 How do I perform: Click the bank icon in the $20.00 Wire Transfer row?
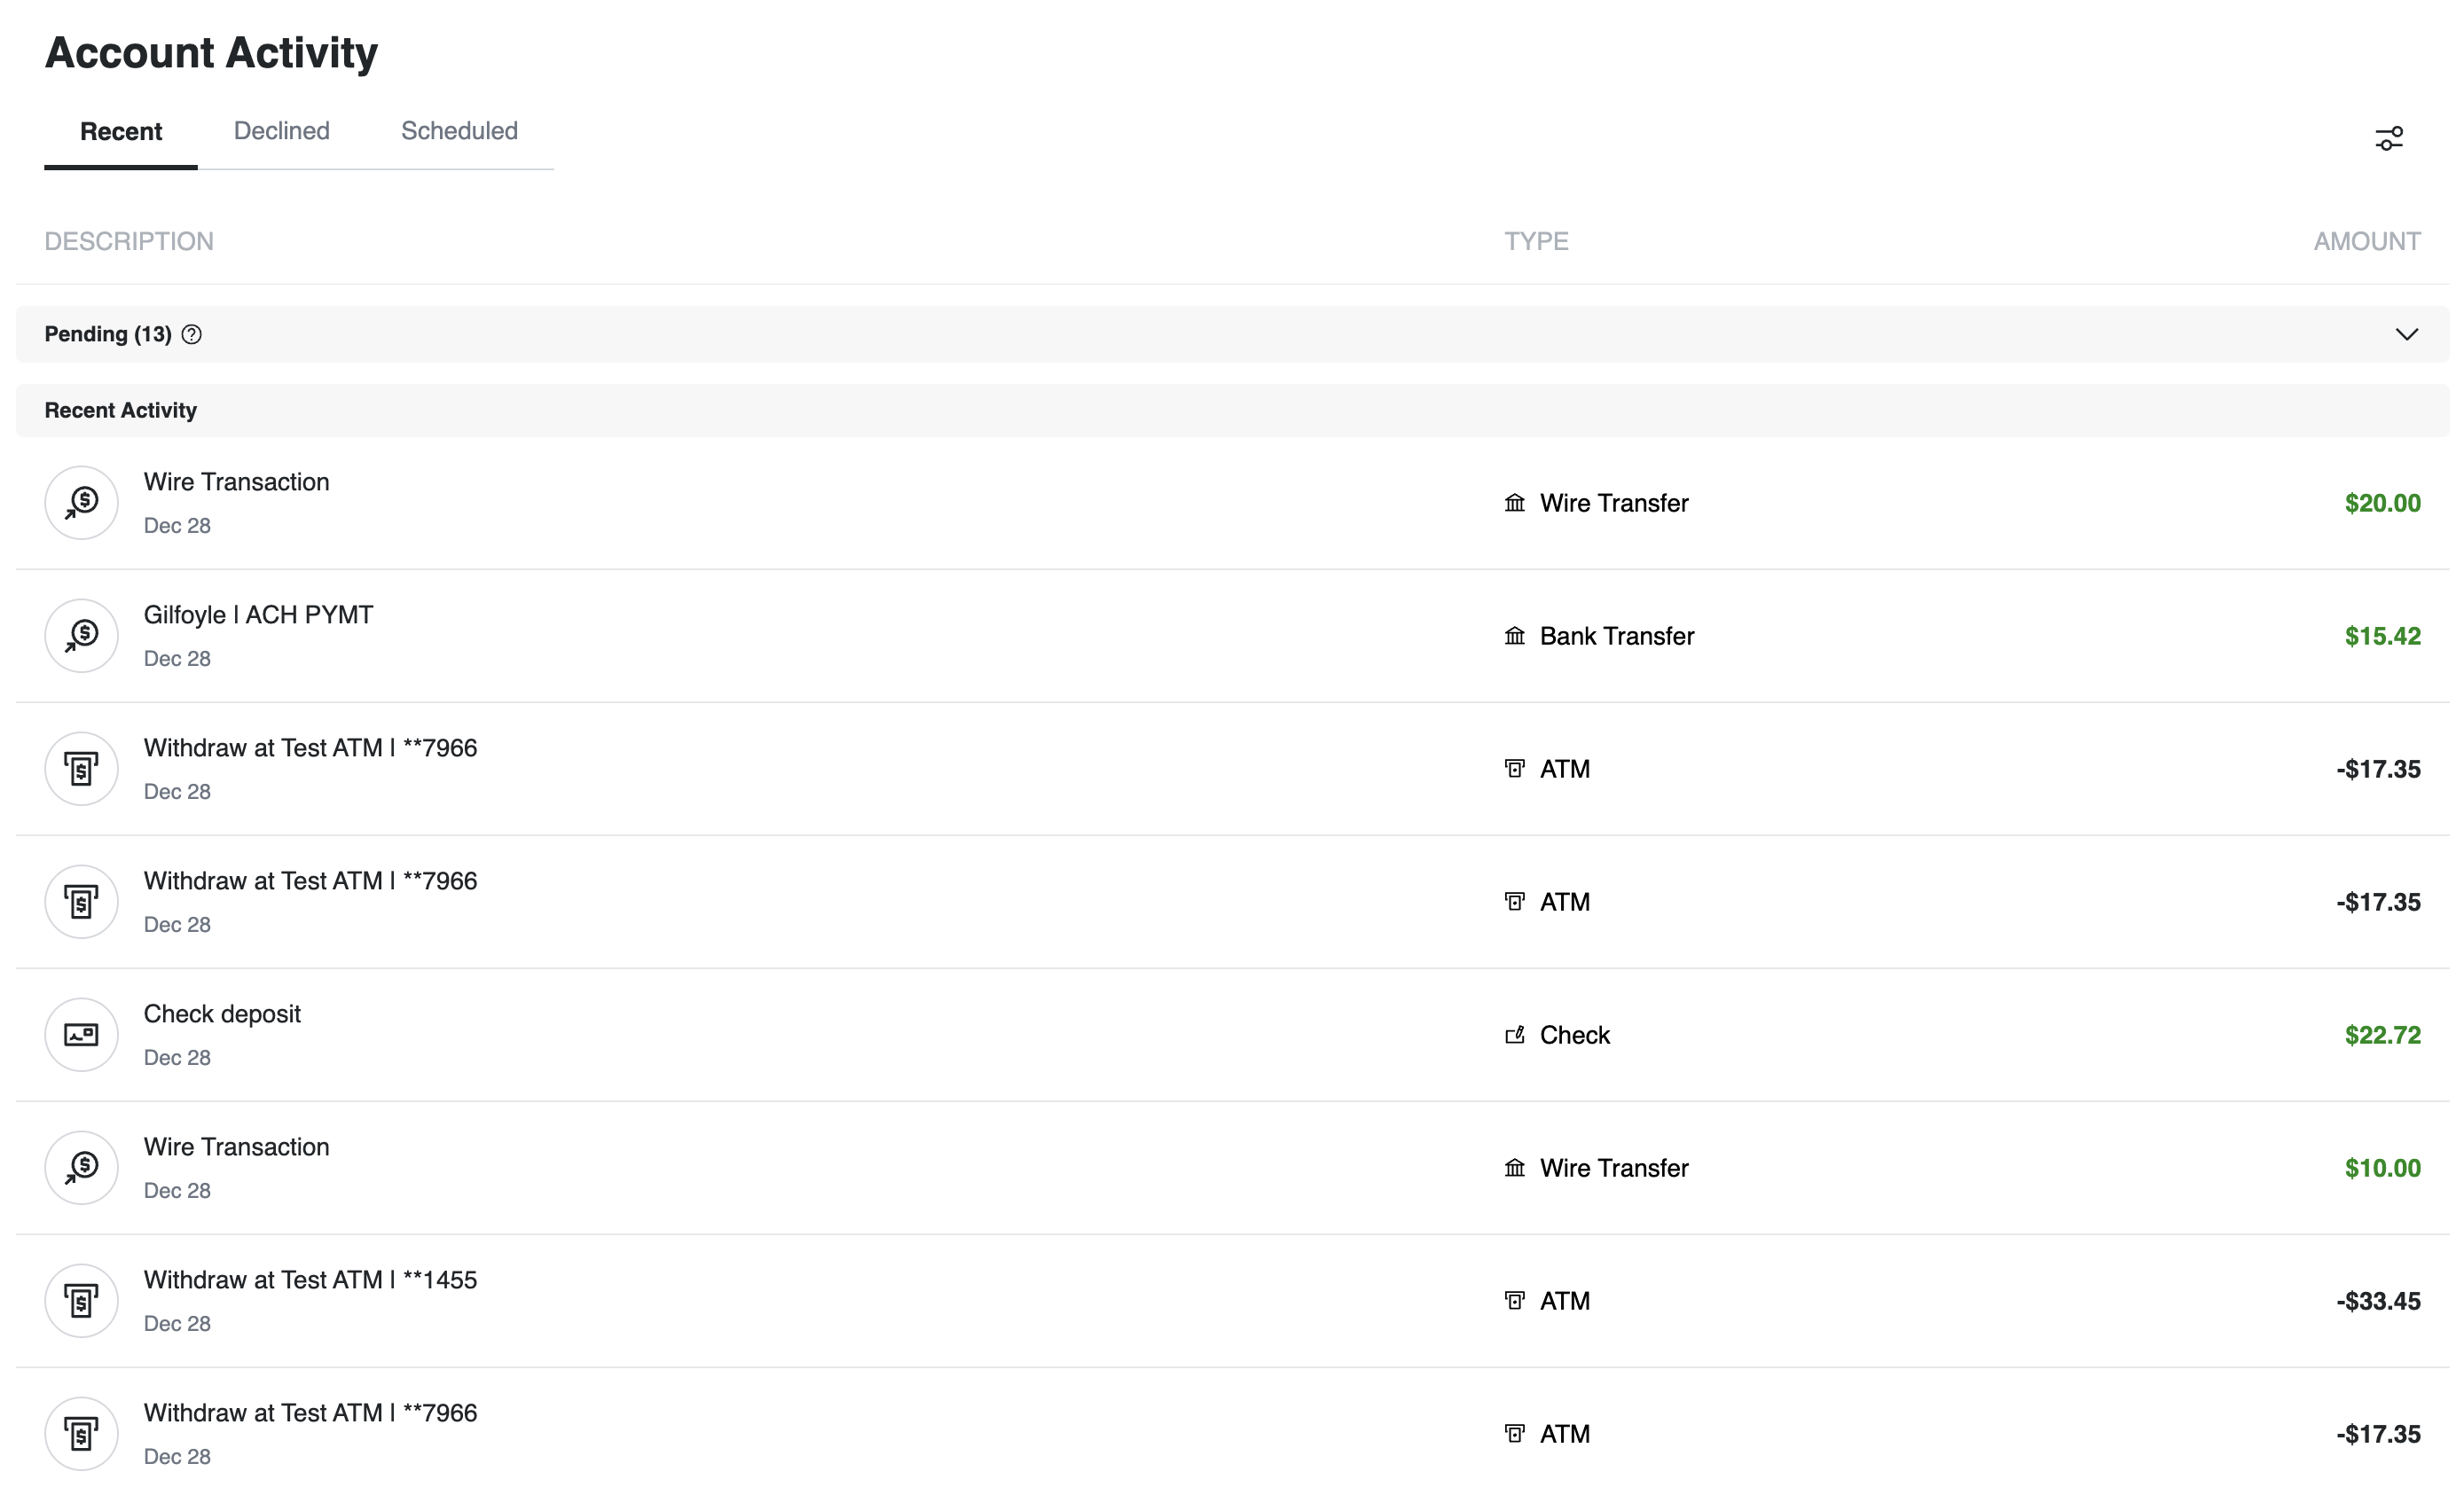(1515, 503)
